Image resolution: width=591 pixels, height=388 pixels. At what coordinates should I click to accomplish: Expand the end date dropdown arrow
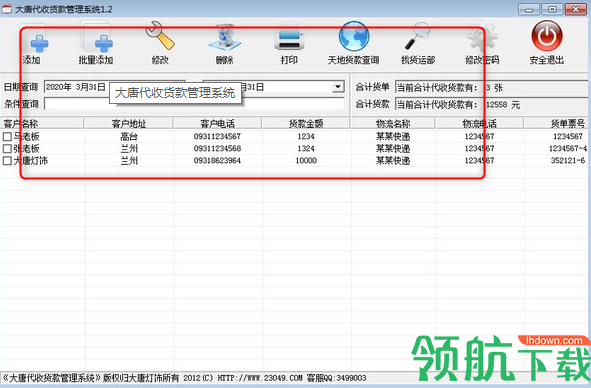[338, 87]
